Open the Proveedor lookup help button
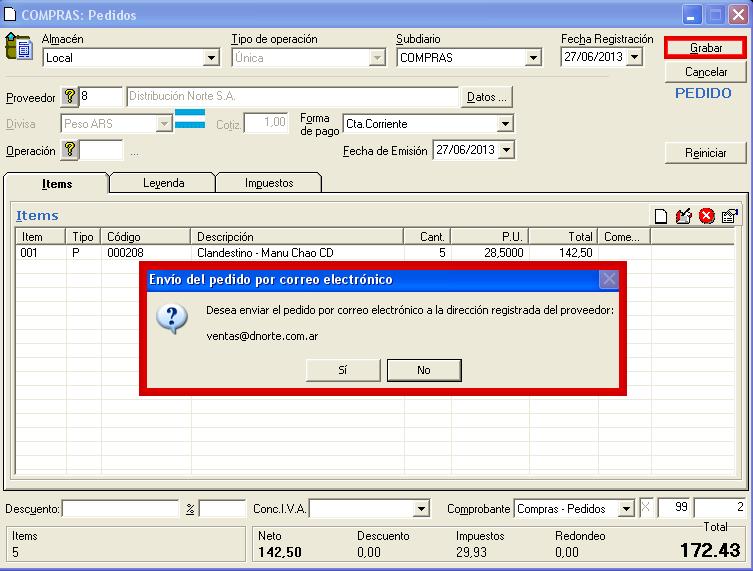 (x=69, y=97)
